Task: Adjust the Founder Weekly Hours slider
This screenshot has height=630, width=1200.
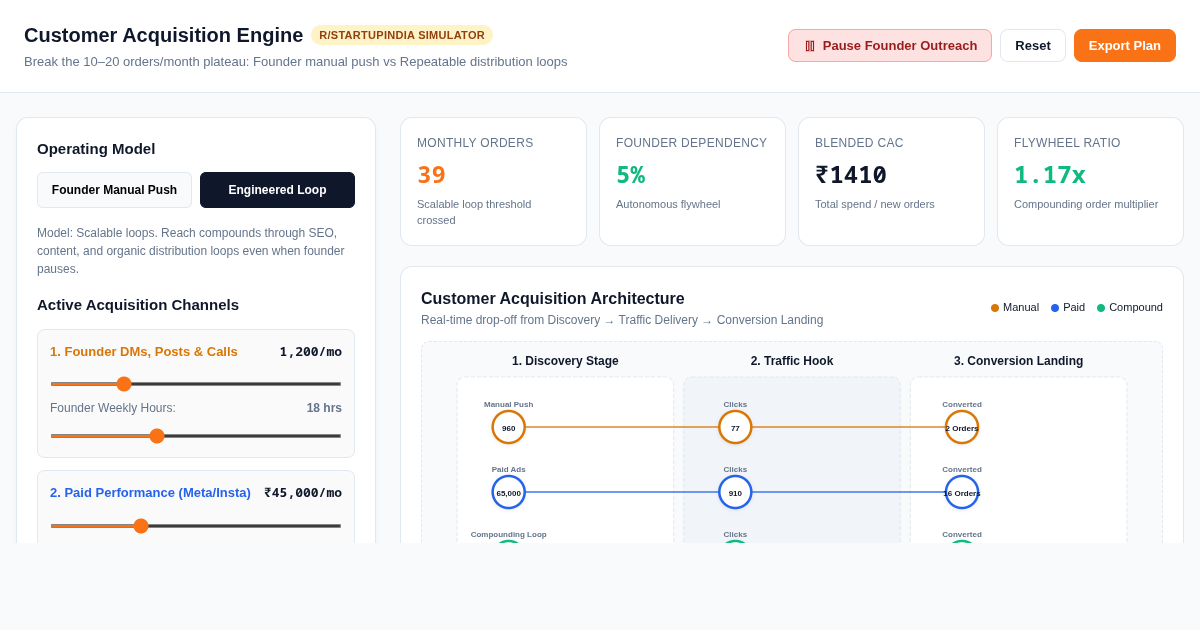Action: [196, 436]
